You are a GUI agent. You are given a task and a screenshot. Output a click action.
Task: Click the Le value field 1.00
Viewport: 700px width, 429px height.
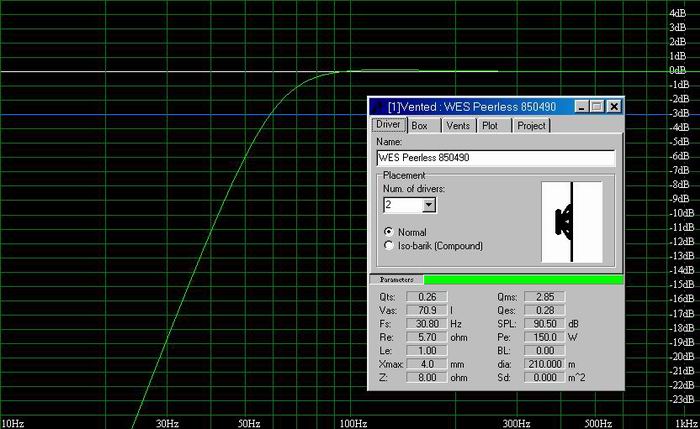[427, 350]
